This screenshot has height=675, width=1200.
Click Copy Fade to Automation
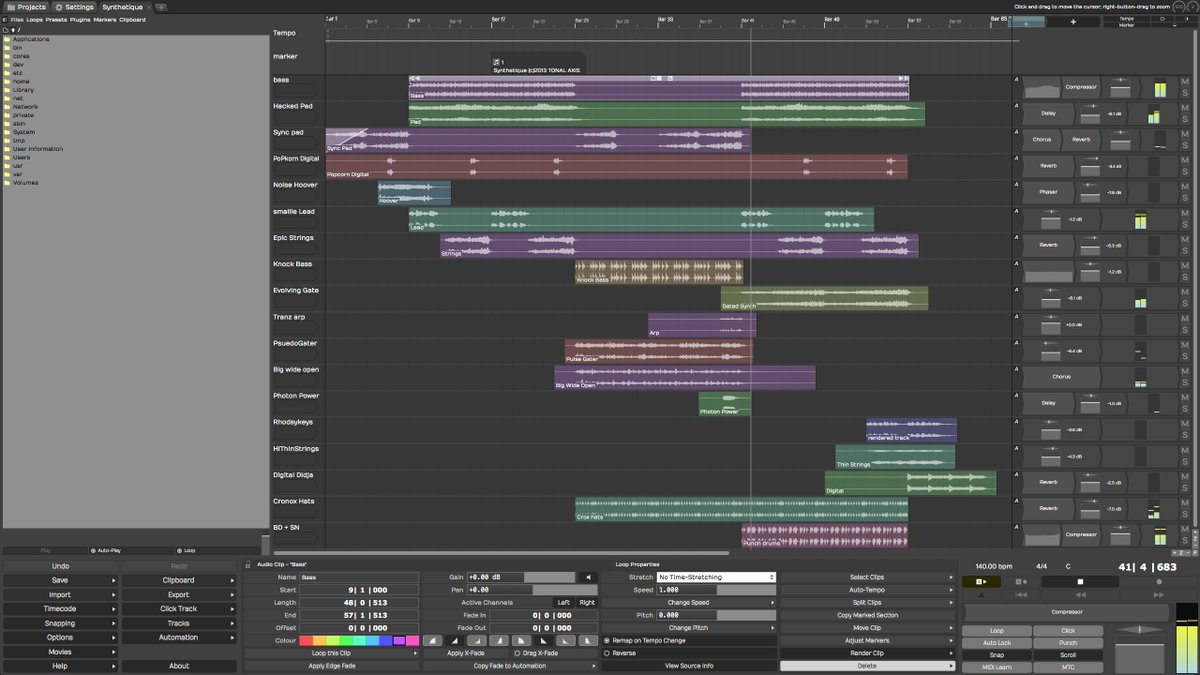pos(509,666)
